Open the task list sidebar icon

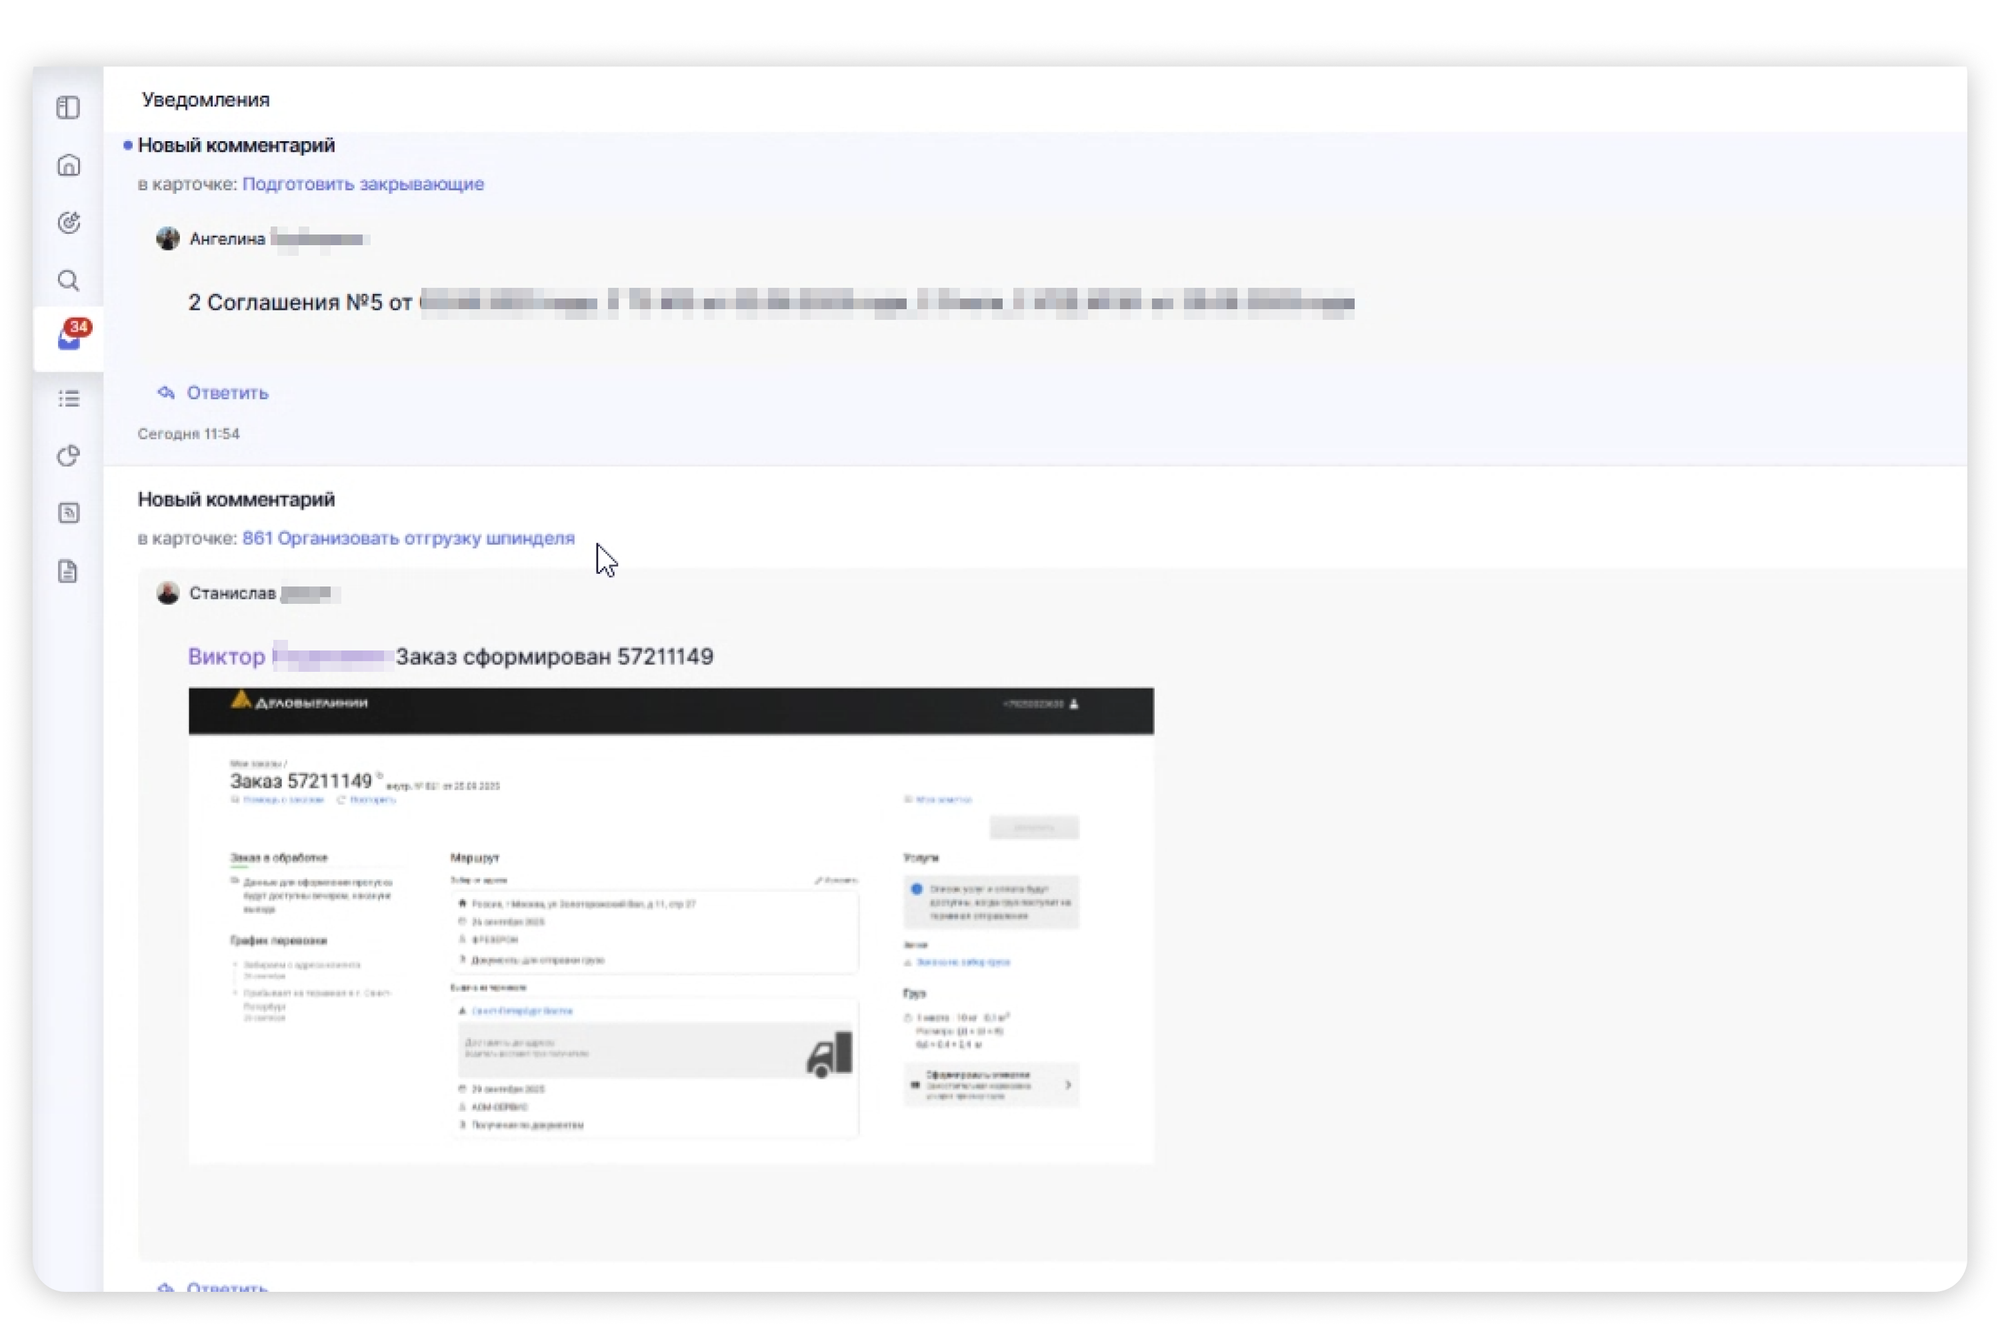coord(68,399)
